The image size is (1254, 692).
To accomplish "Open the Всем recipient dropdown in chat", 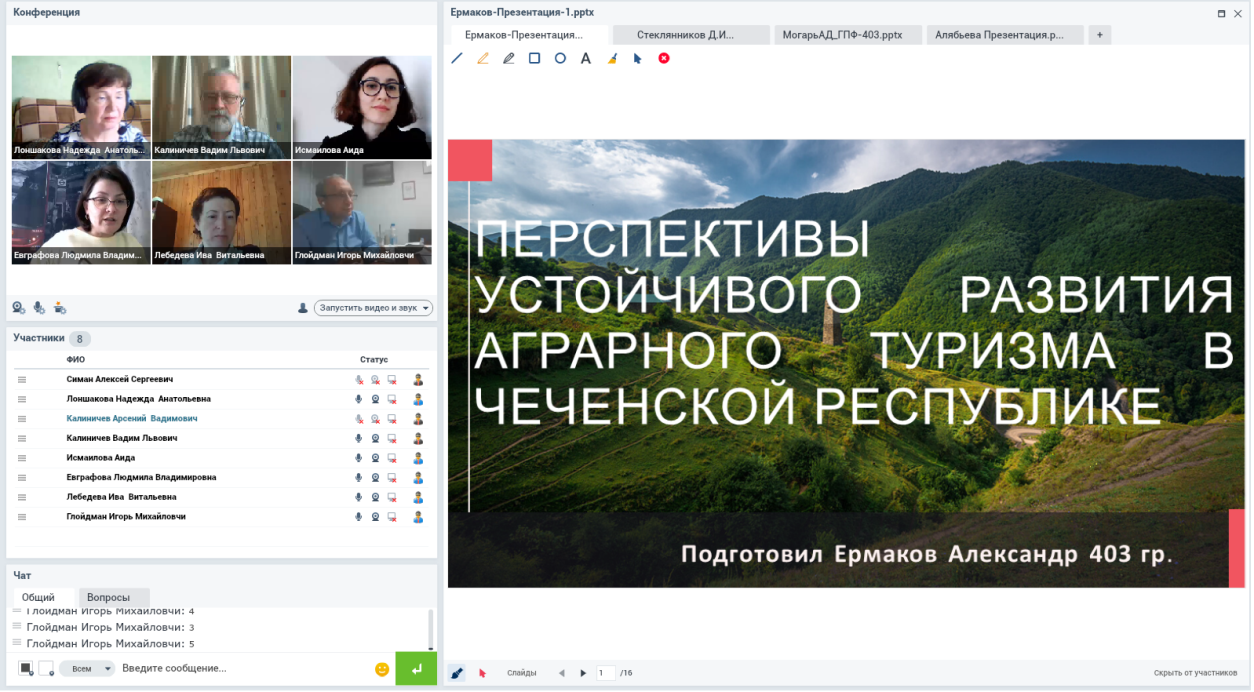I will [87, 669].
